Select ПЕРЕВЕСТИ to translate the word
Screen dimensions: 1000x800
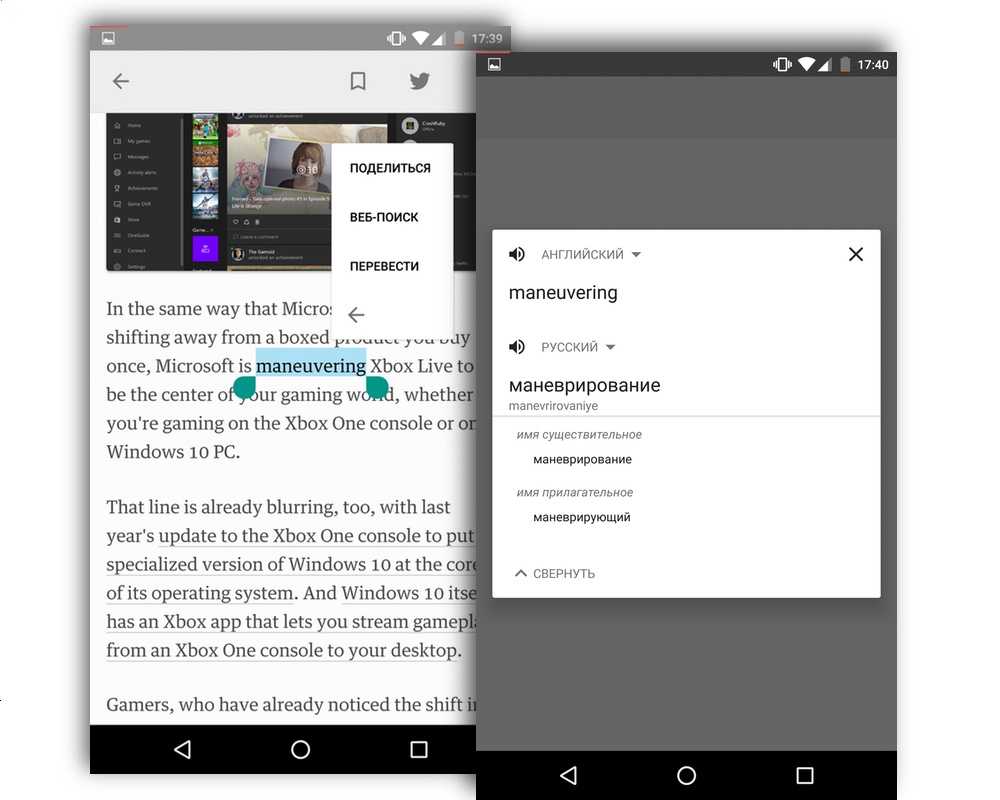(384, 266)
